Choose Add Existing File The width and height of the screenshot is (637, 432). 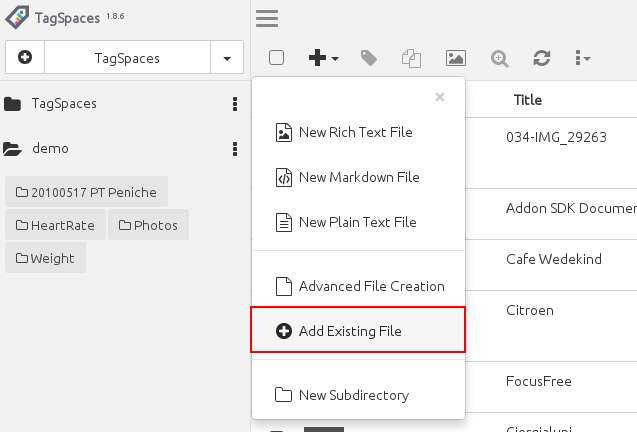click(x=358, y=330)
